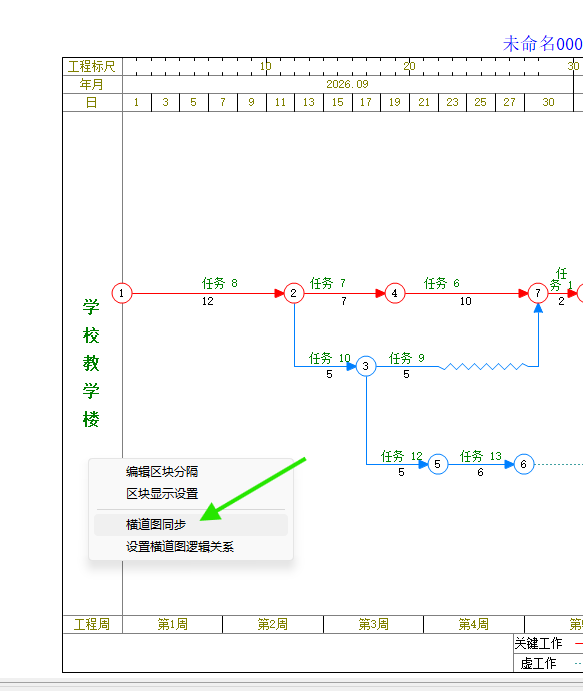Screen dimensions: 583x691
Task: Click 任务 8 task label
Action: pos(219,283)
